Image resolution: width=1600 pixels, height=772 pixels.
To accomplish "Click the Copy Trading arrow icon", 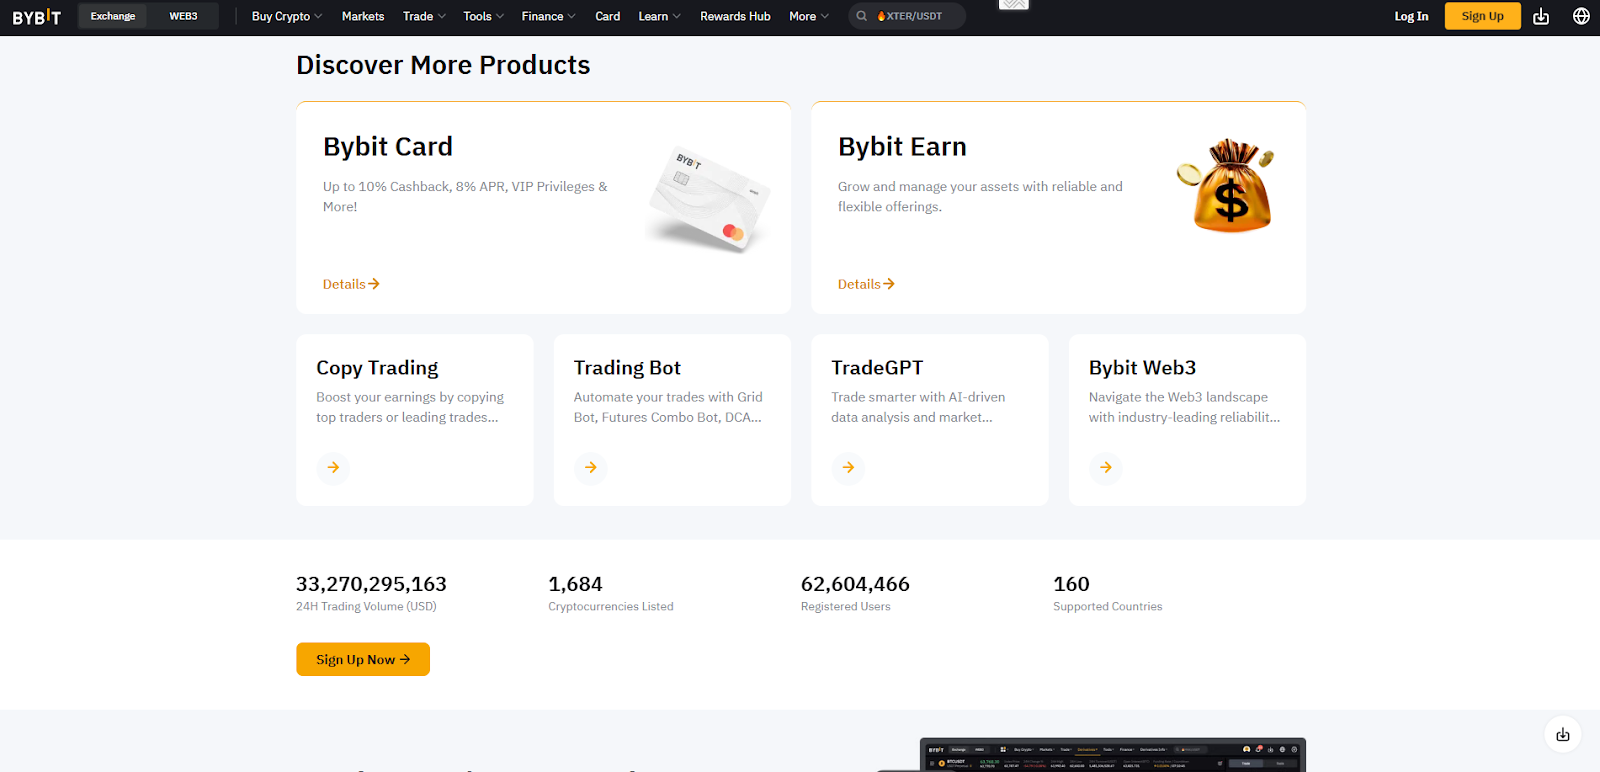I will point(333,467).
